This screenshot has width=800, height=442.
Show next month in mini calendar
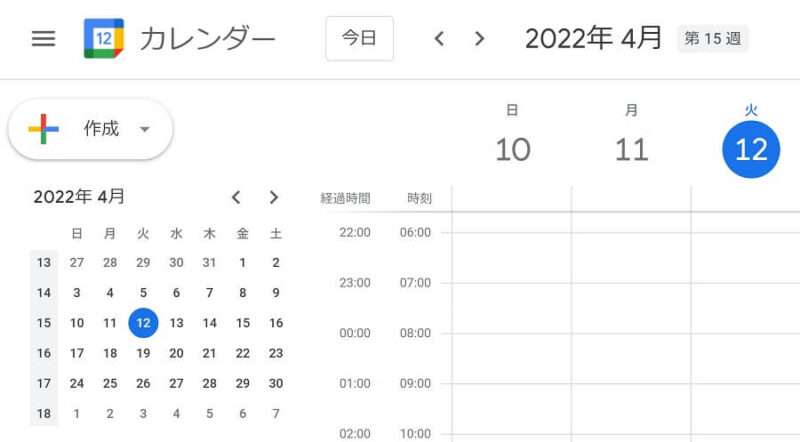click(x=274, y=197)
